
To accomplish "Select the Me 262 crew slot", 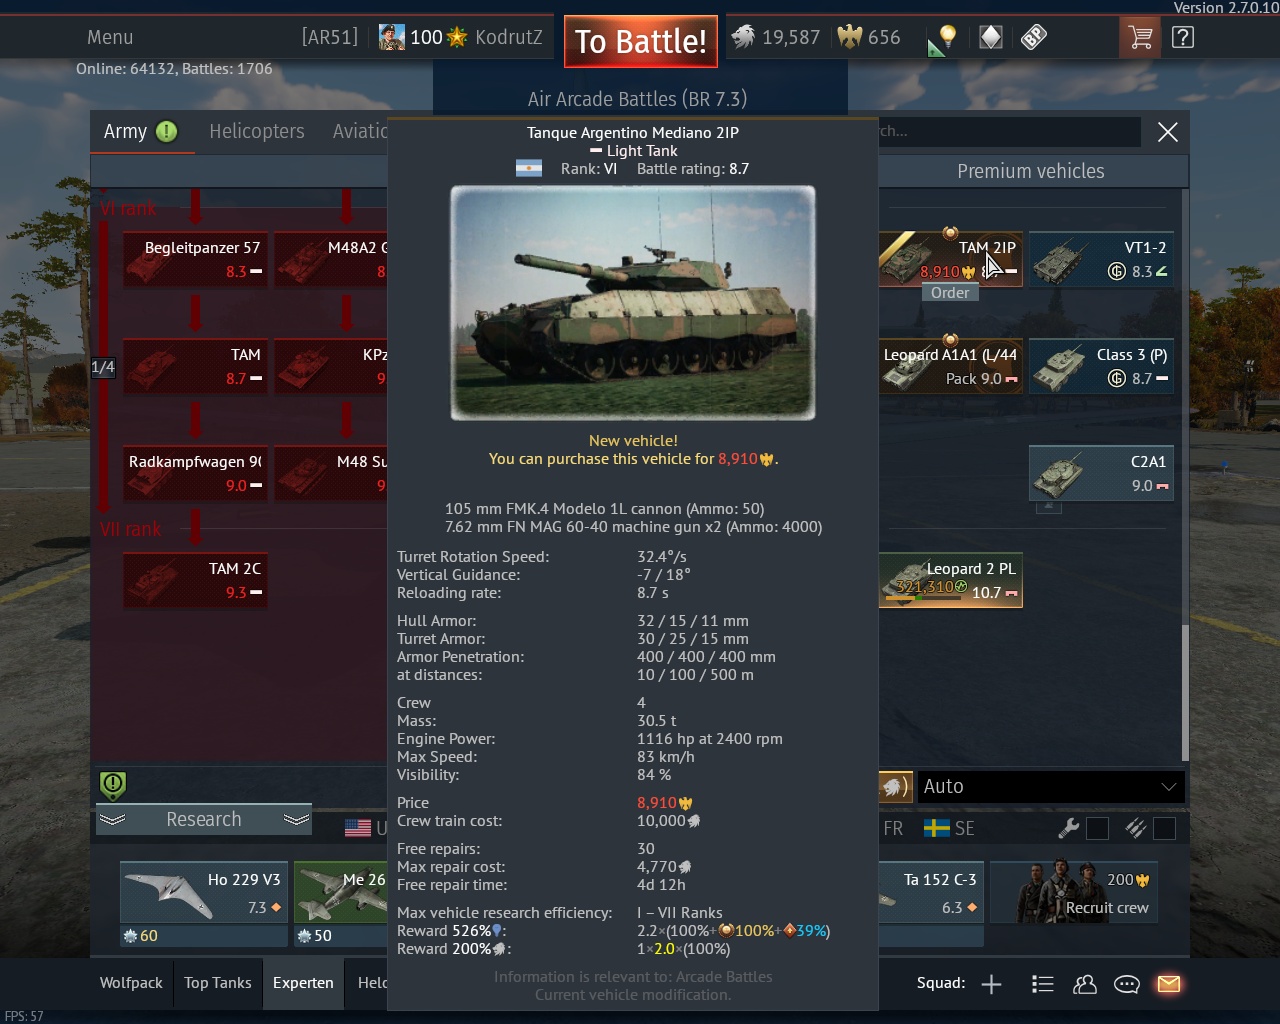I will [x=341, y=892].
